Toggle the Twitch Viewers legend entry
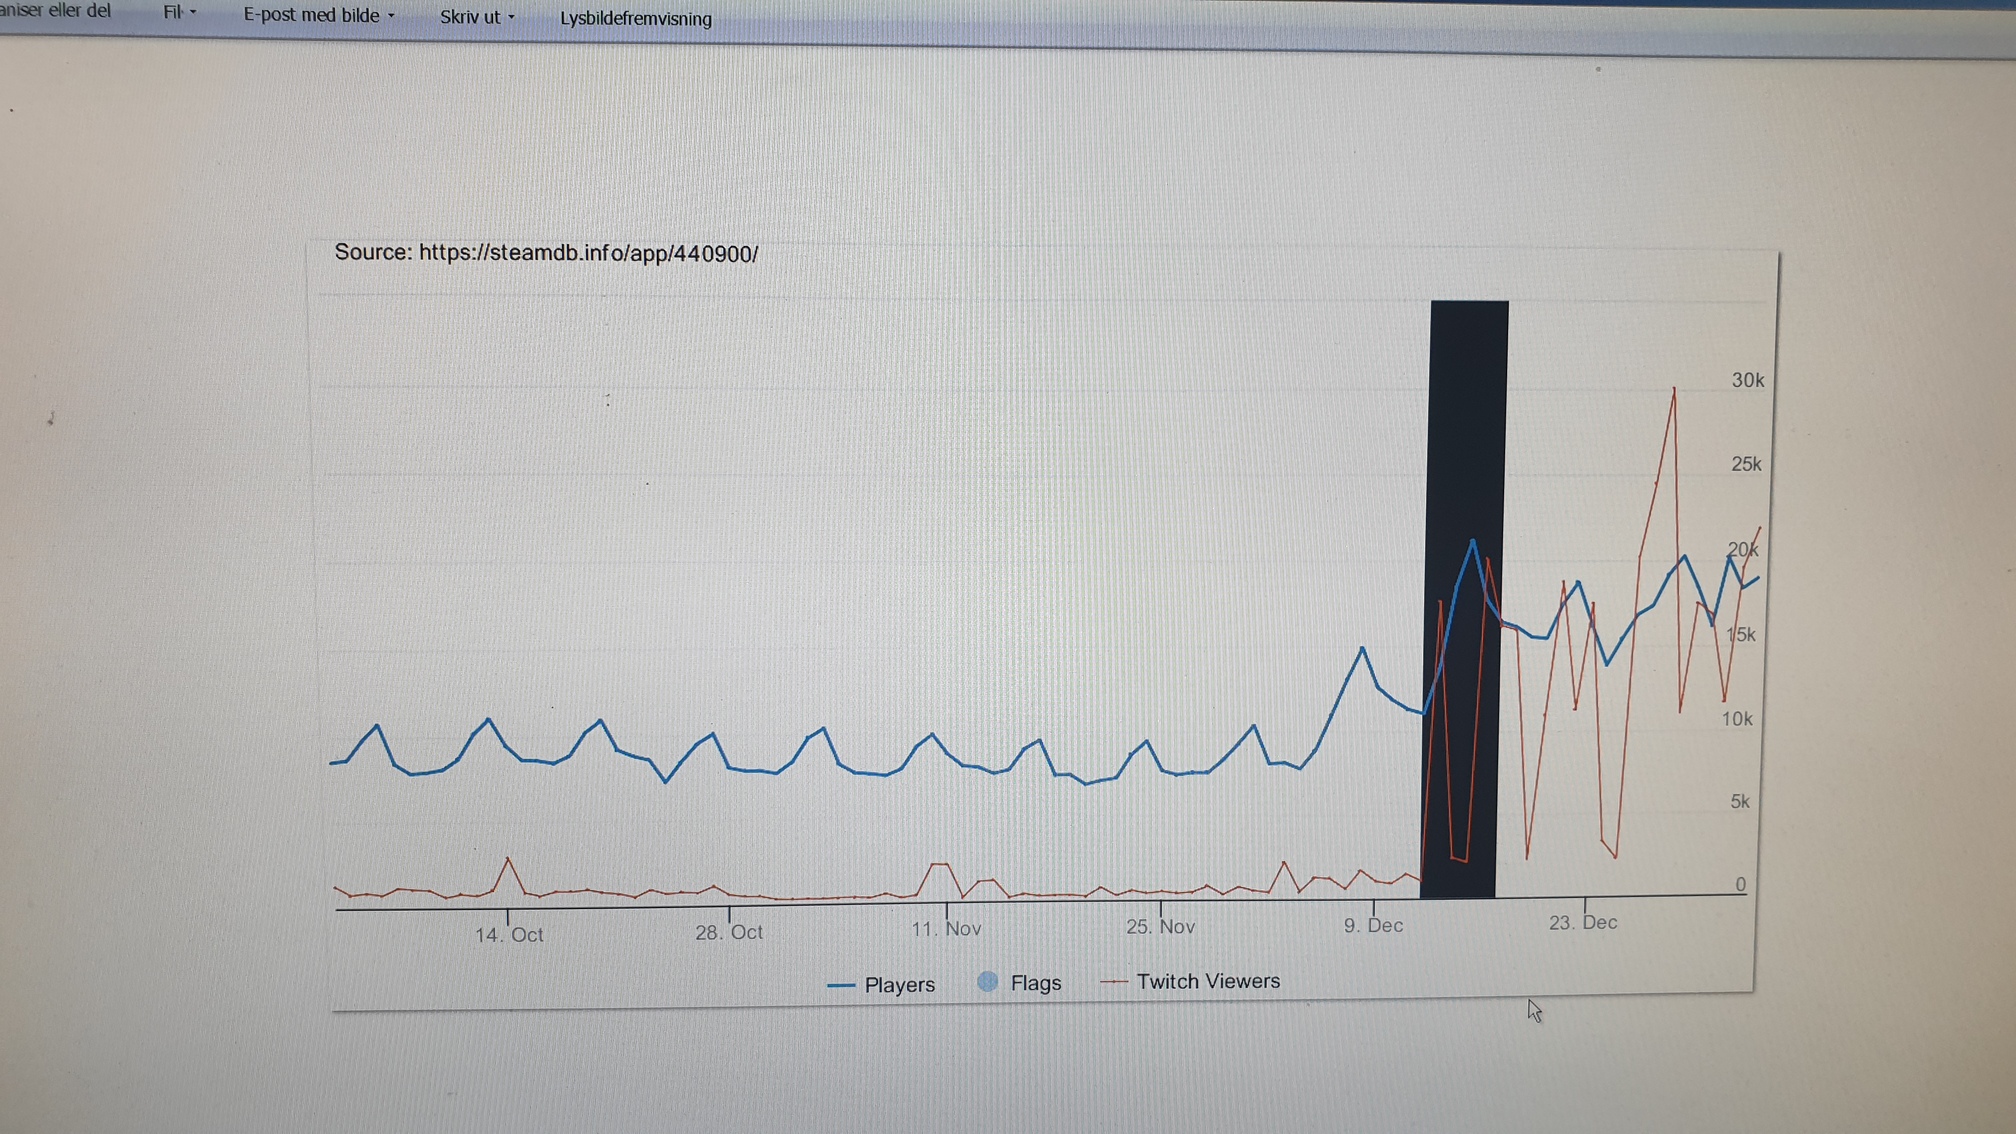This screenshot has height=1134, width=2016. pyautogui.click(x=1207, y=981)
